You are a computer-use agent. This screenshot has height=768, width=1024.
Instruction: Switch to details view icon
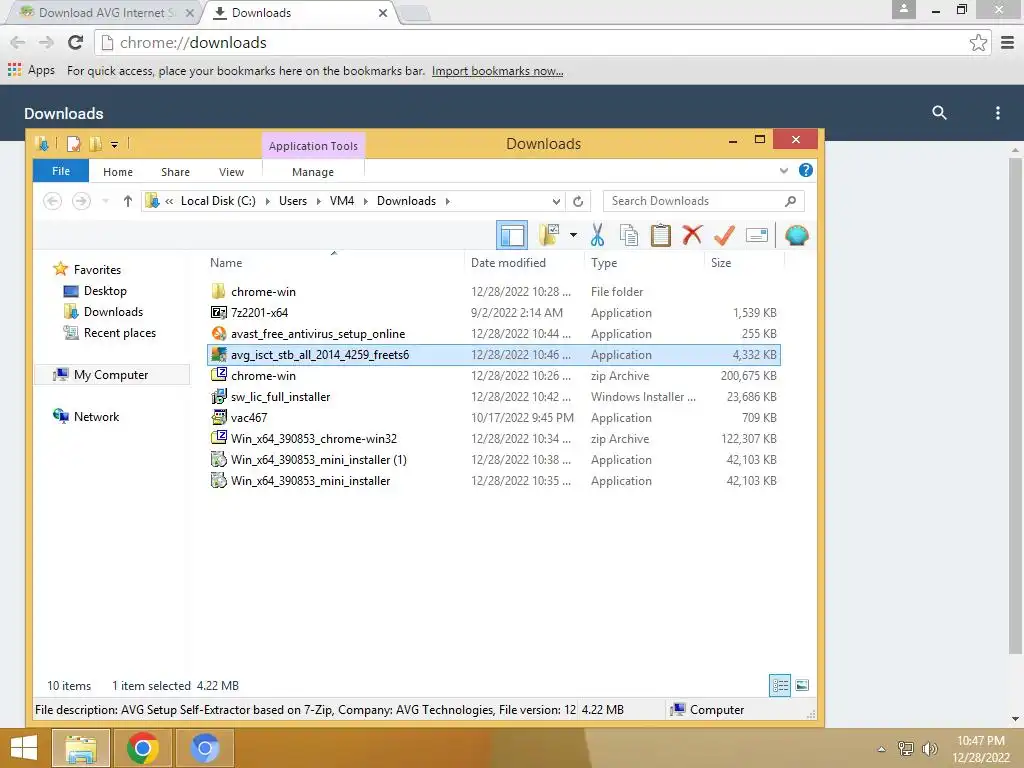click(x=780, y=685)
